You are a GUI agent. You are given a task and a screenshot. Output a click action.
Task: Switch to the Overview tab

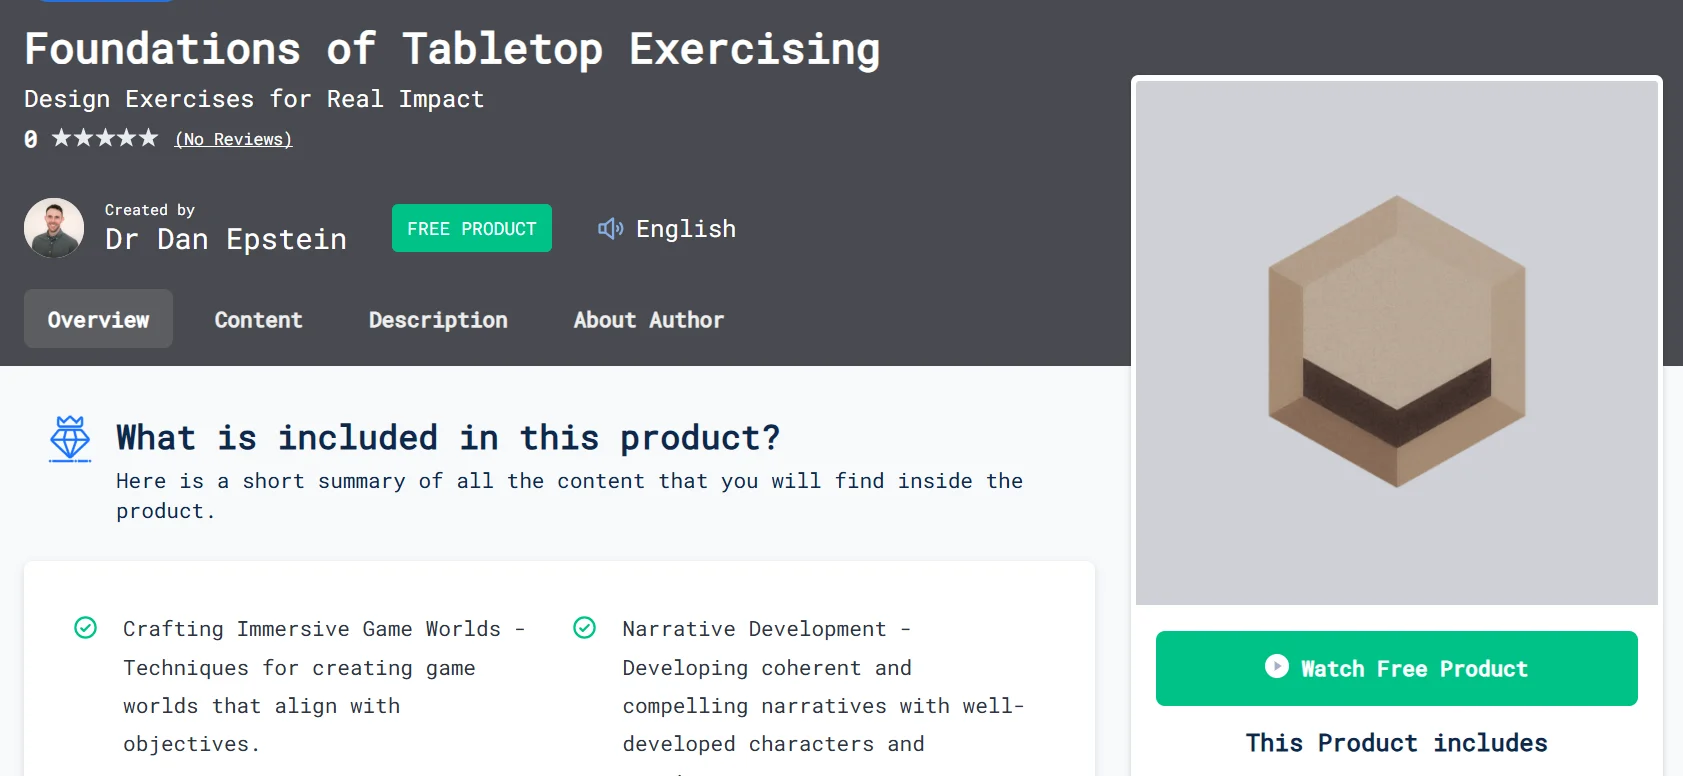98,319
